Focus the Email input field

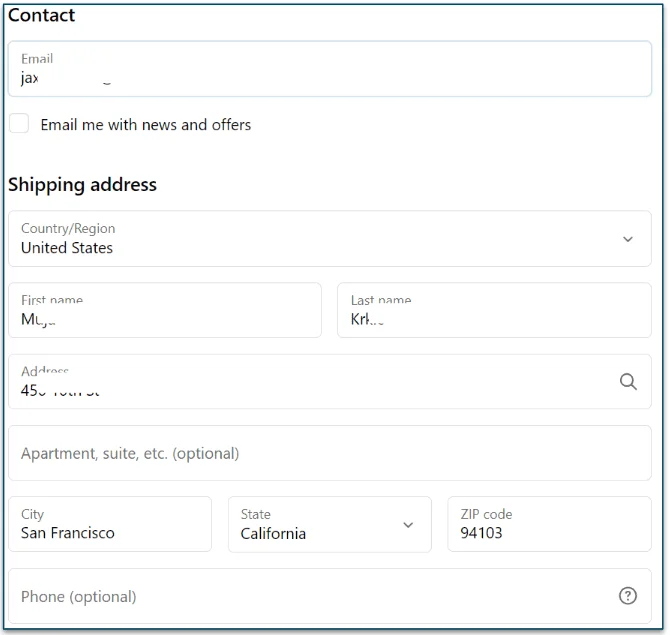tap(330, 70)
